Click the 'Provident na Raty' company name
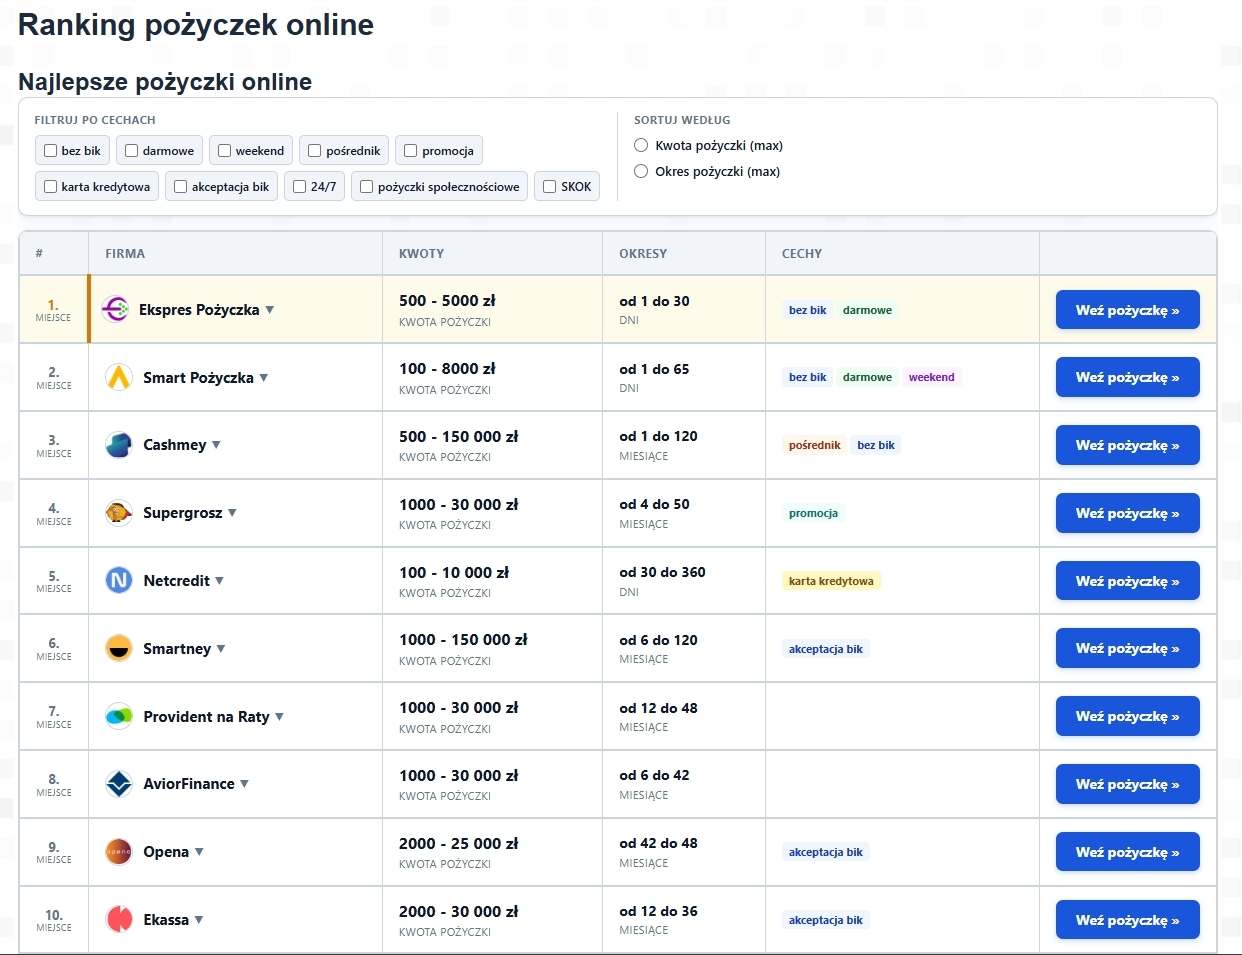This screenshot has height=955, width=1242. tap(206, 717)
